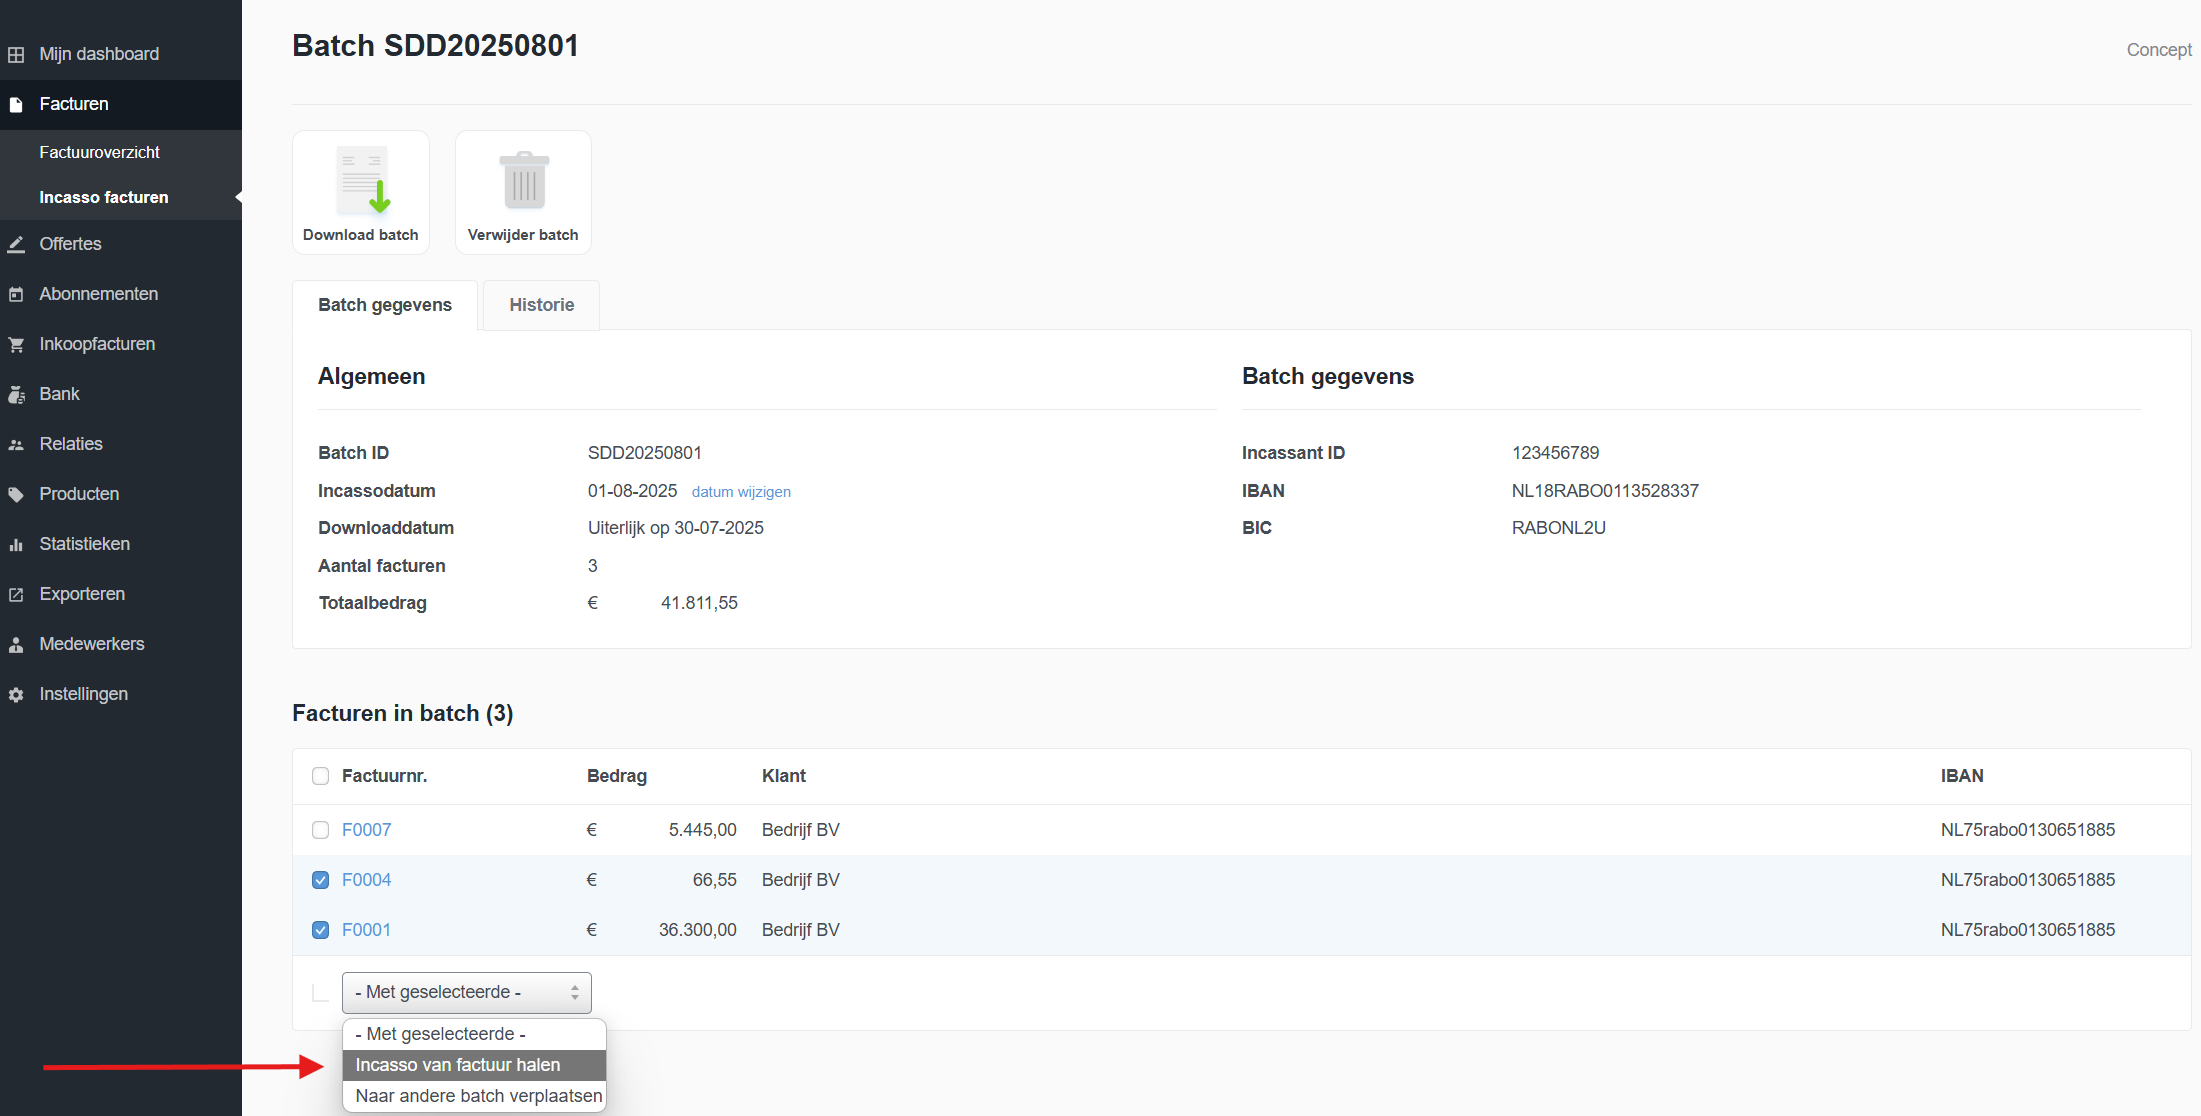Open Mijn dashboard from the sidebar icon

pos(16,54)
